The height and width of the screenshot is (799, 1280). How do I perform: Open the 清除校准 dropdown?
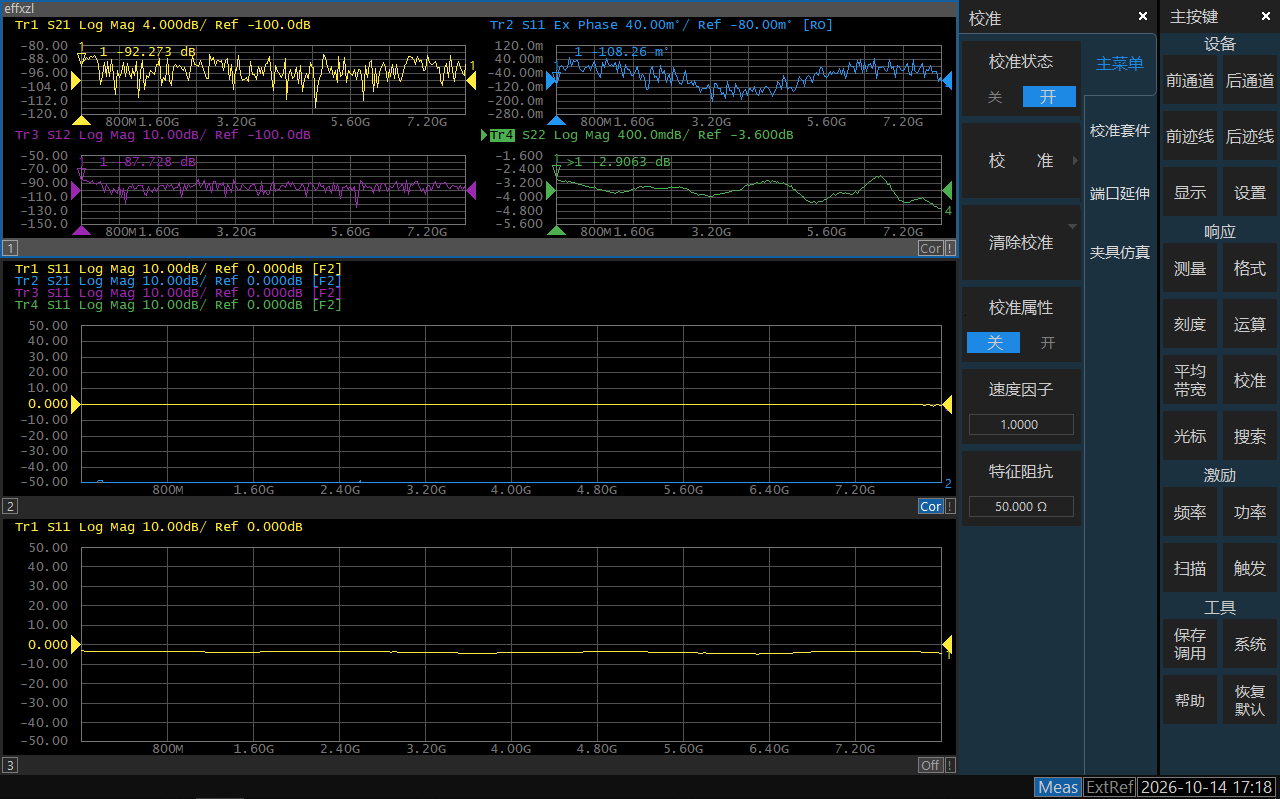coord(1073,225)
